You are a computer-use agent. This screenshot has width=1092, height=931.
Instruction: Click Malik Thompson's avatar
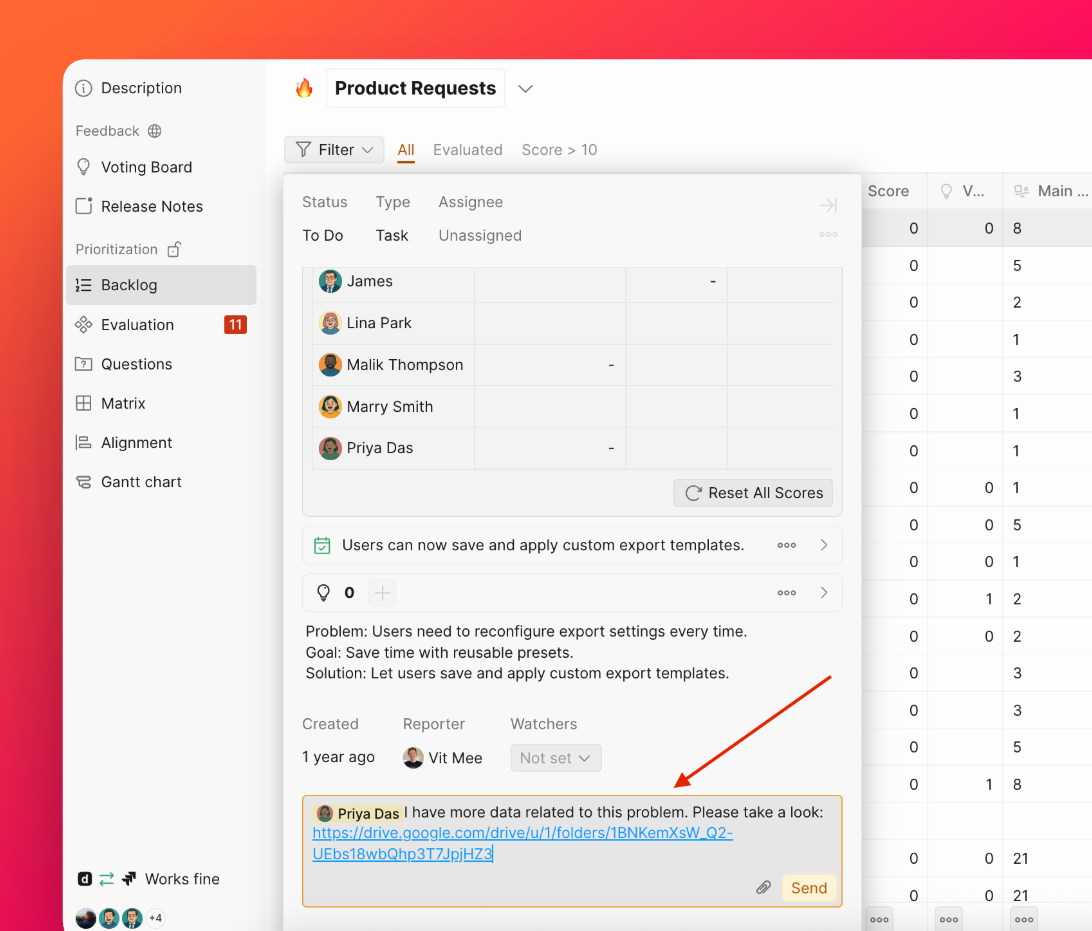(330, 365)
